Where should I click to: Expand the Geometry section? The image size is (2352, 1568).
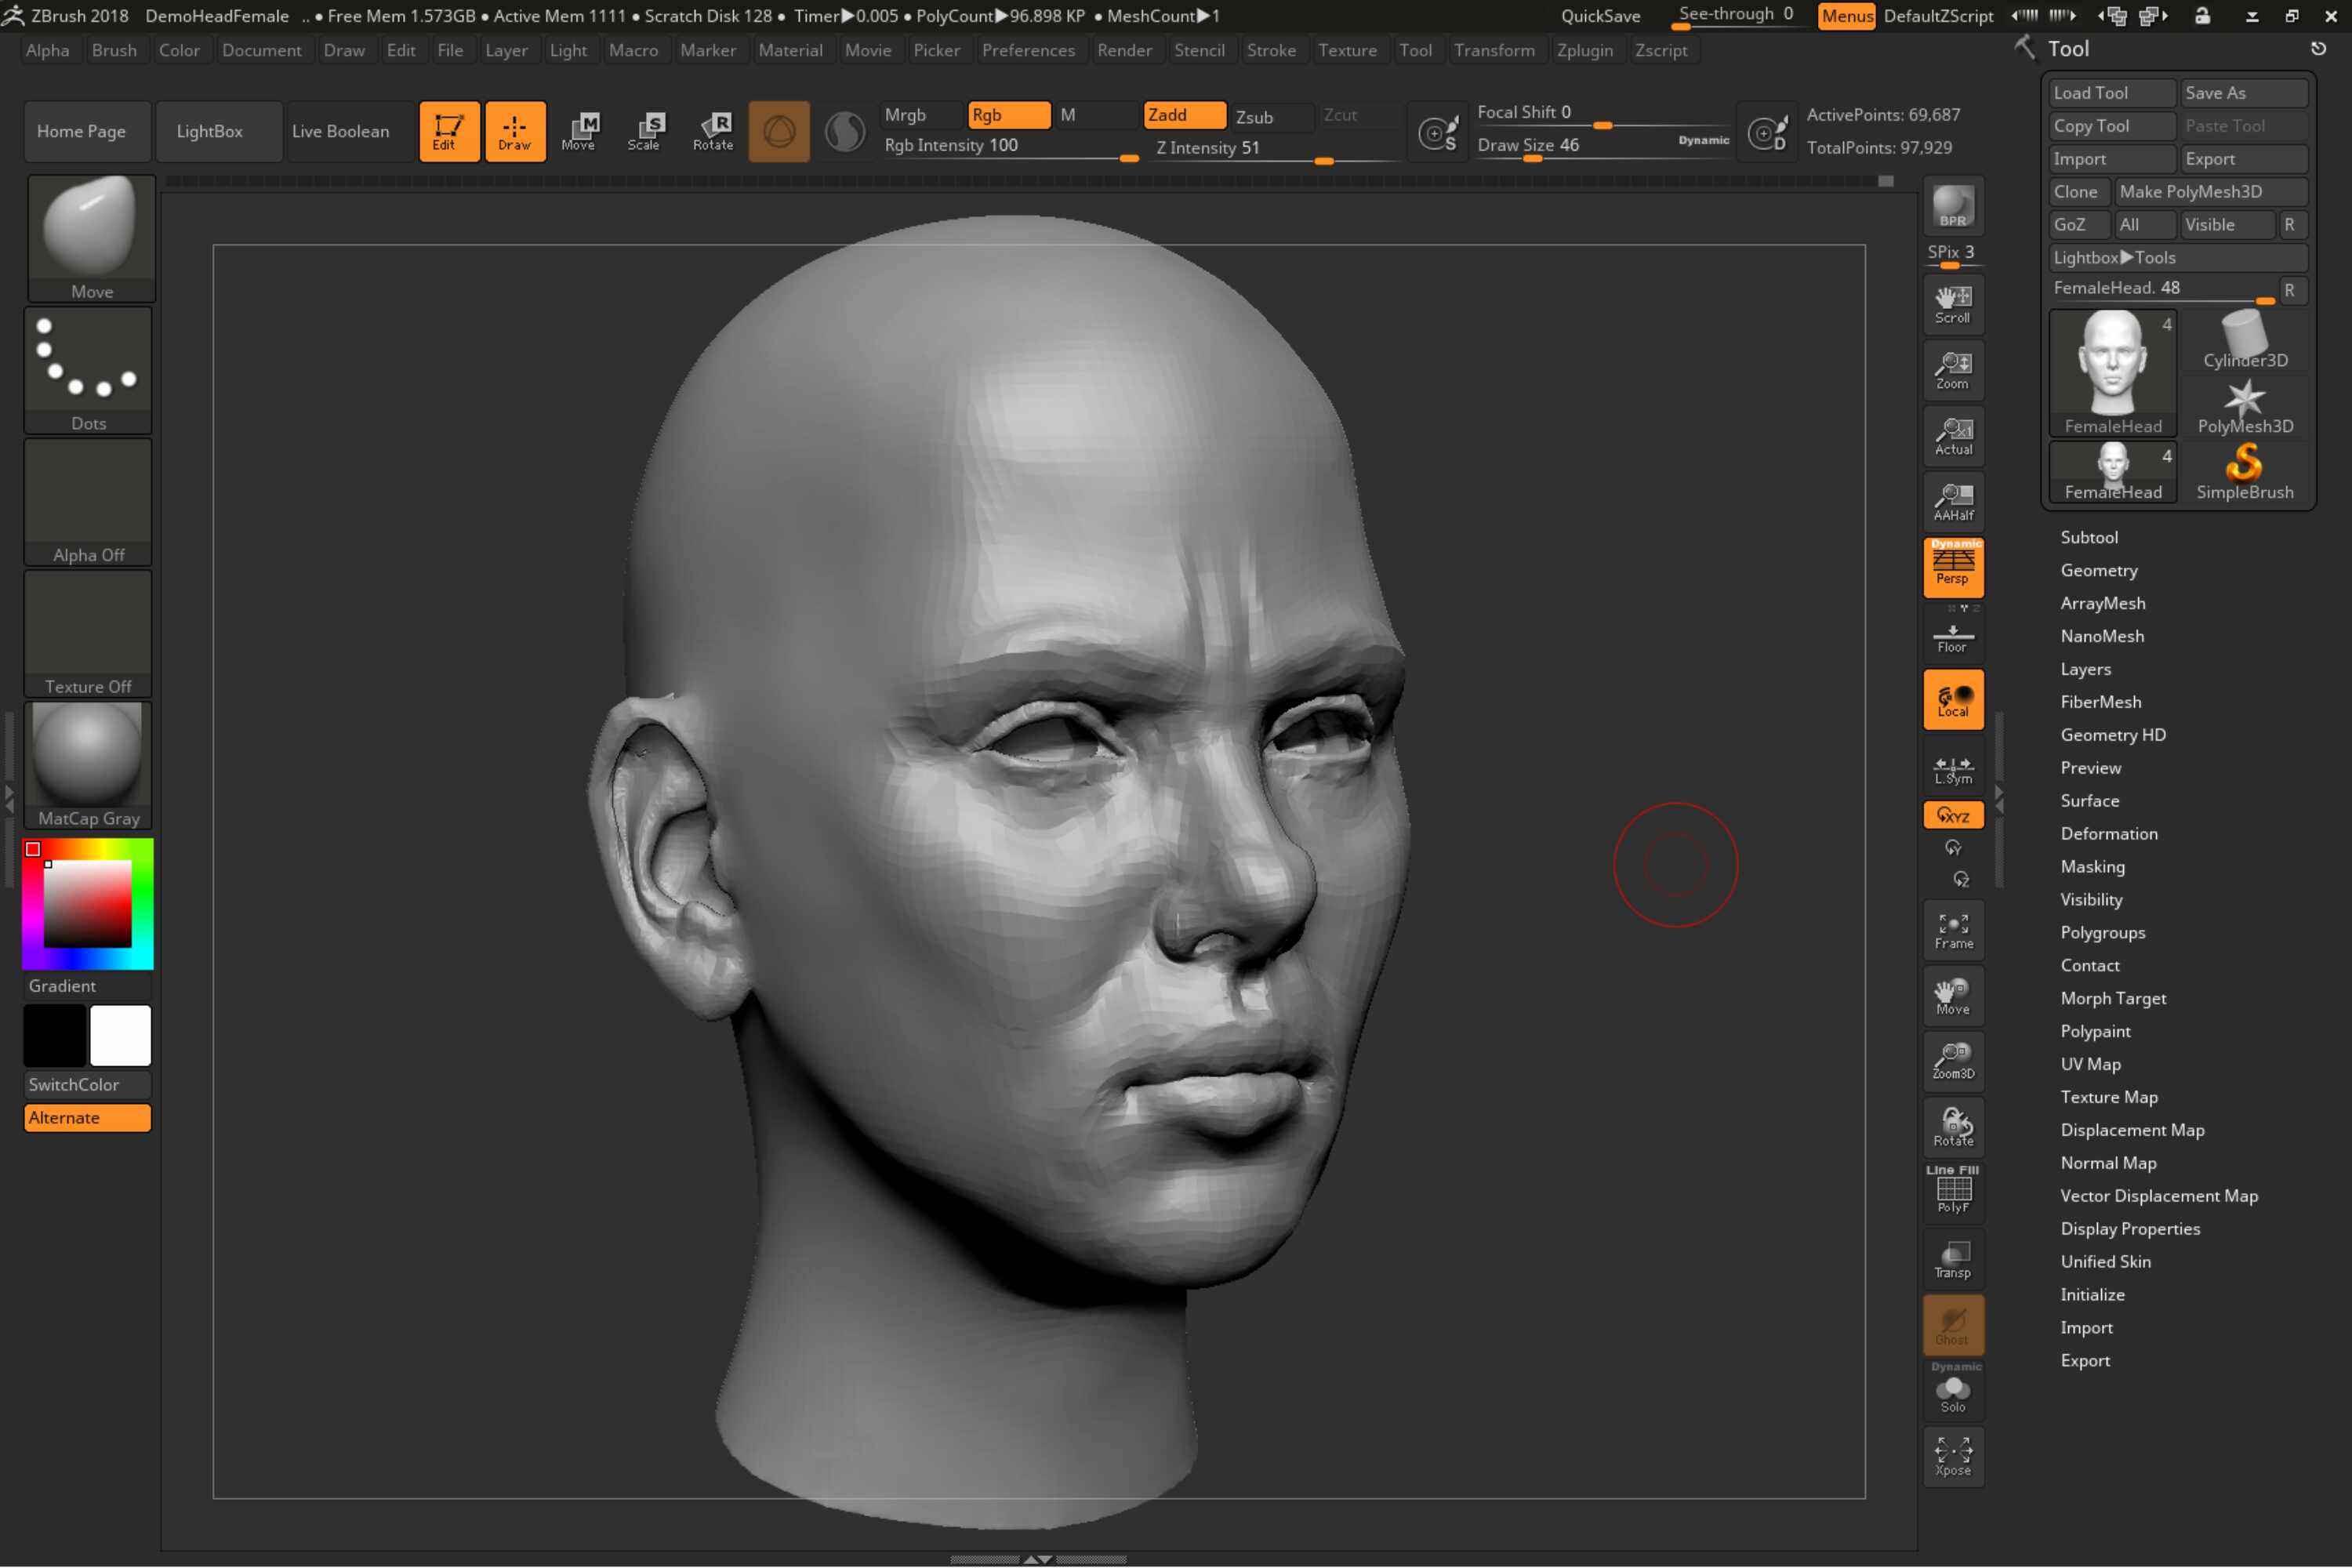2098,570
